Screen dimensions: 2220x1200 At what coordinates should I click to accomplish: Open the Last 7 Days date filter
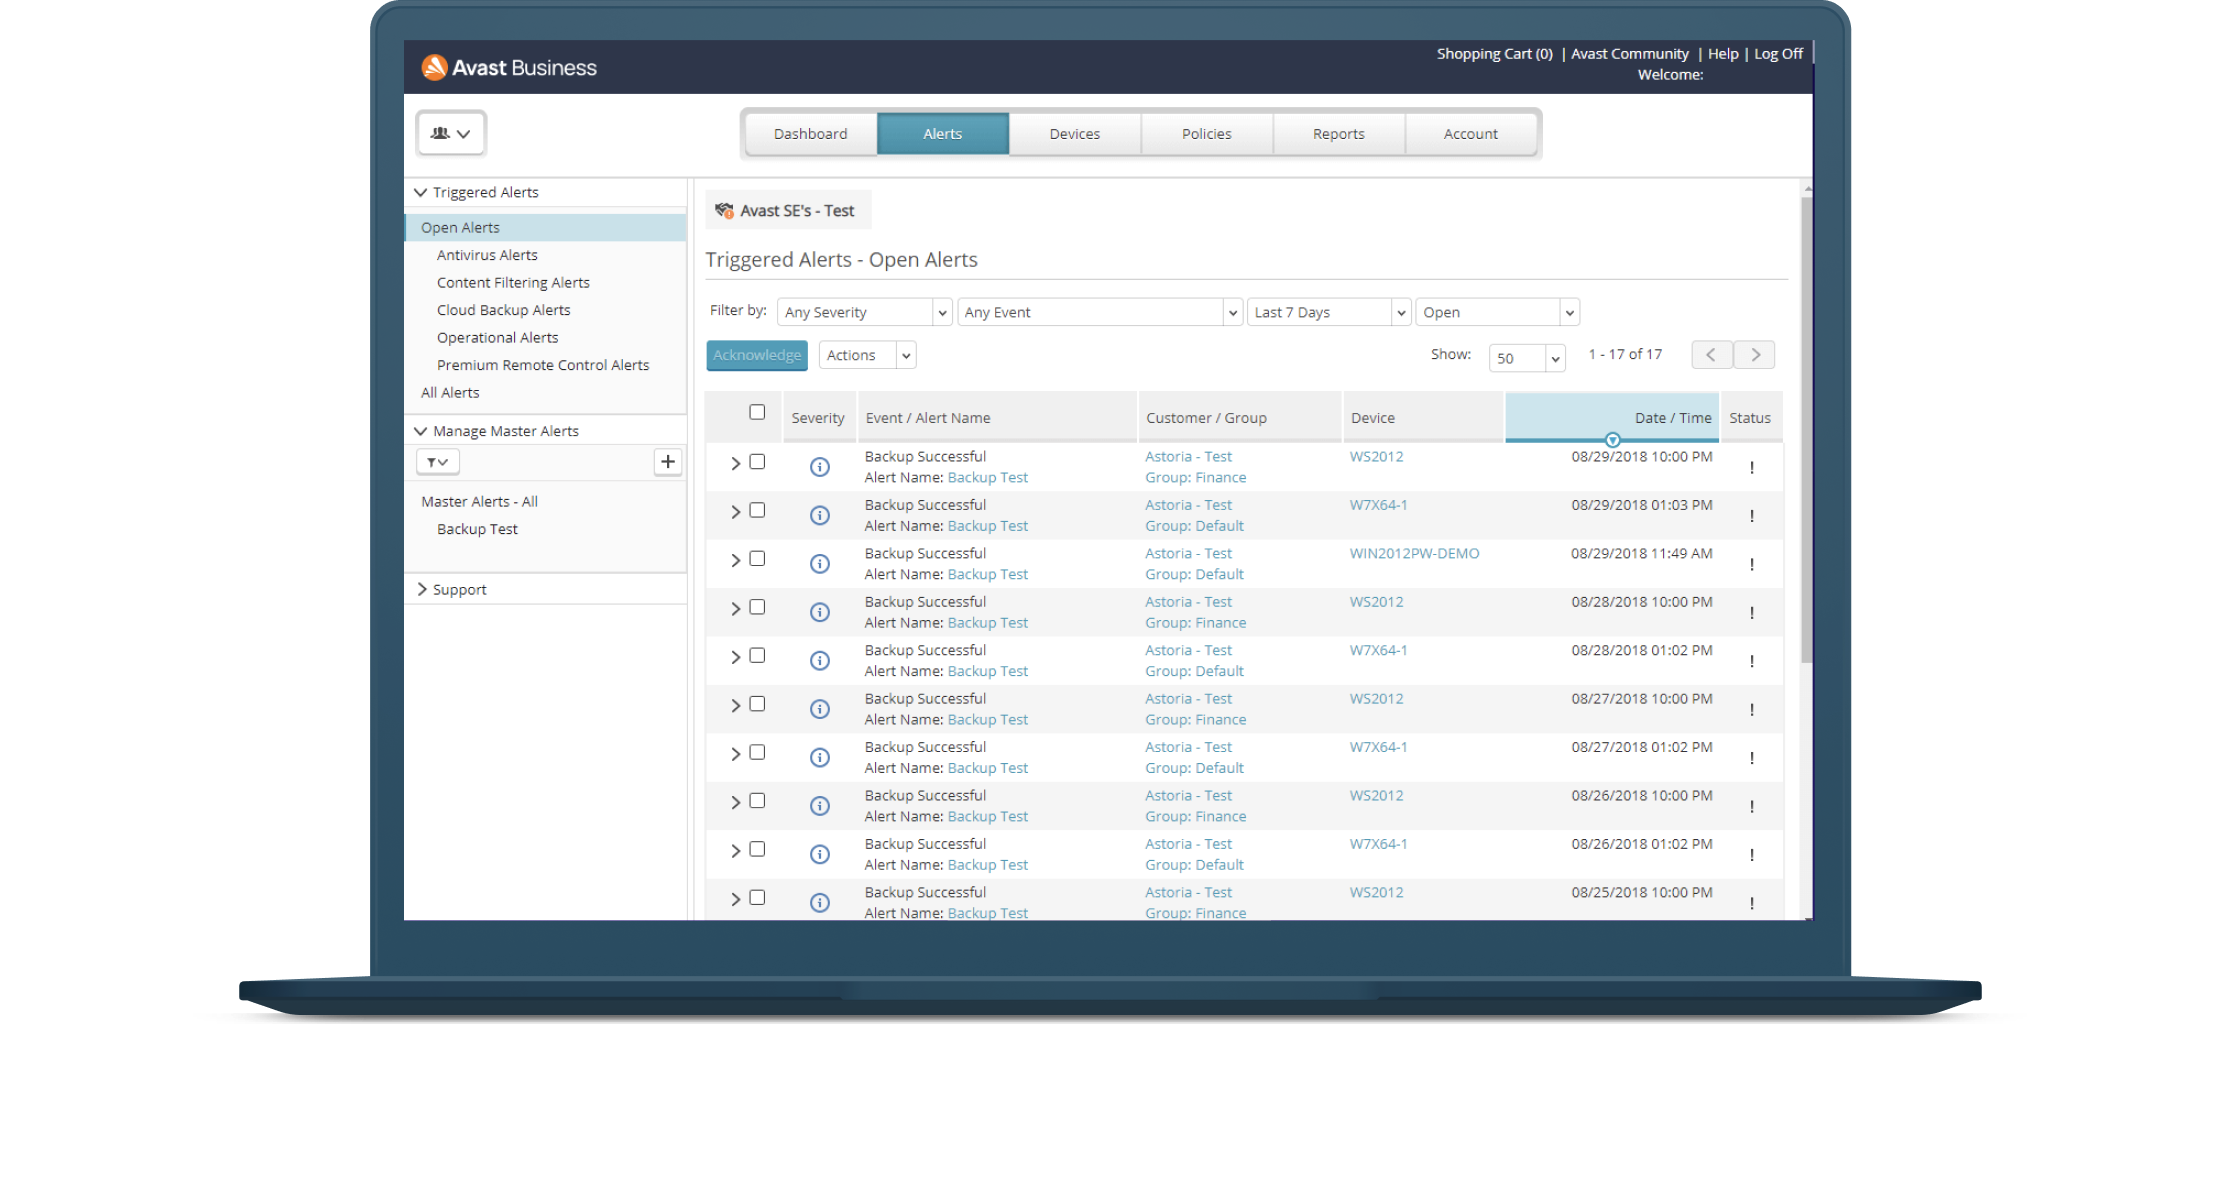coord(1328,312)
